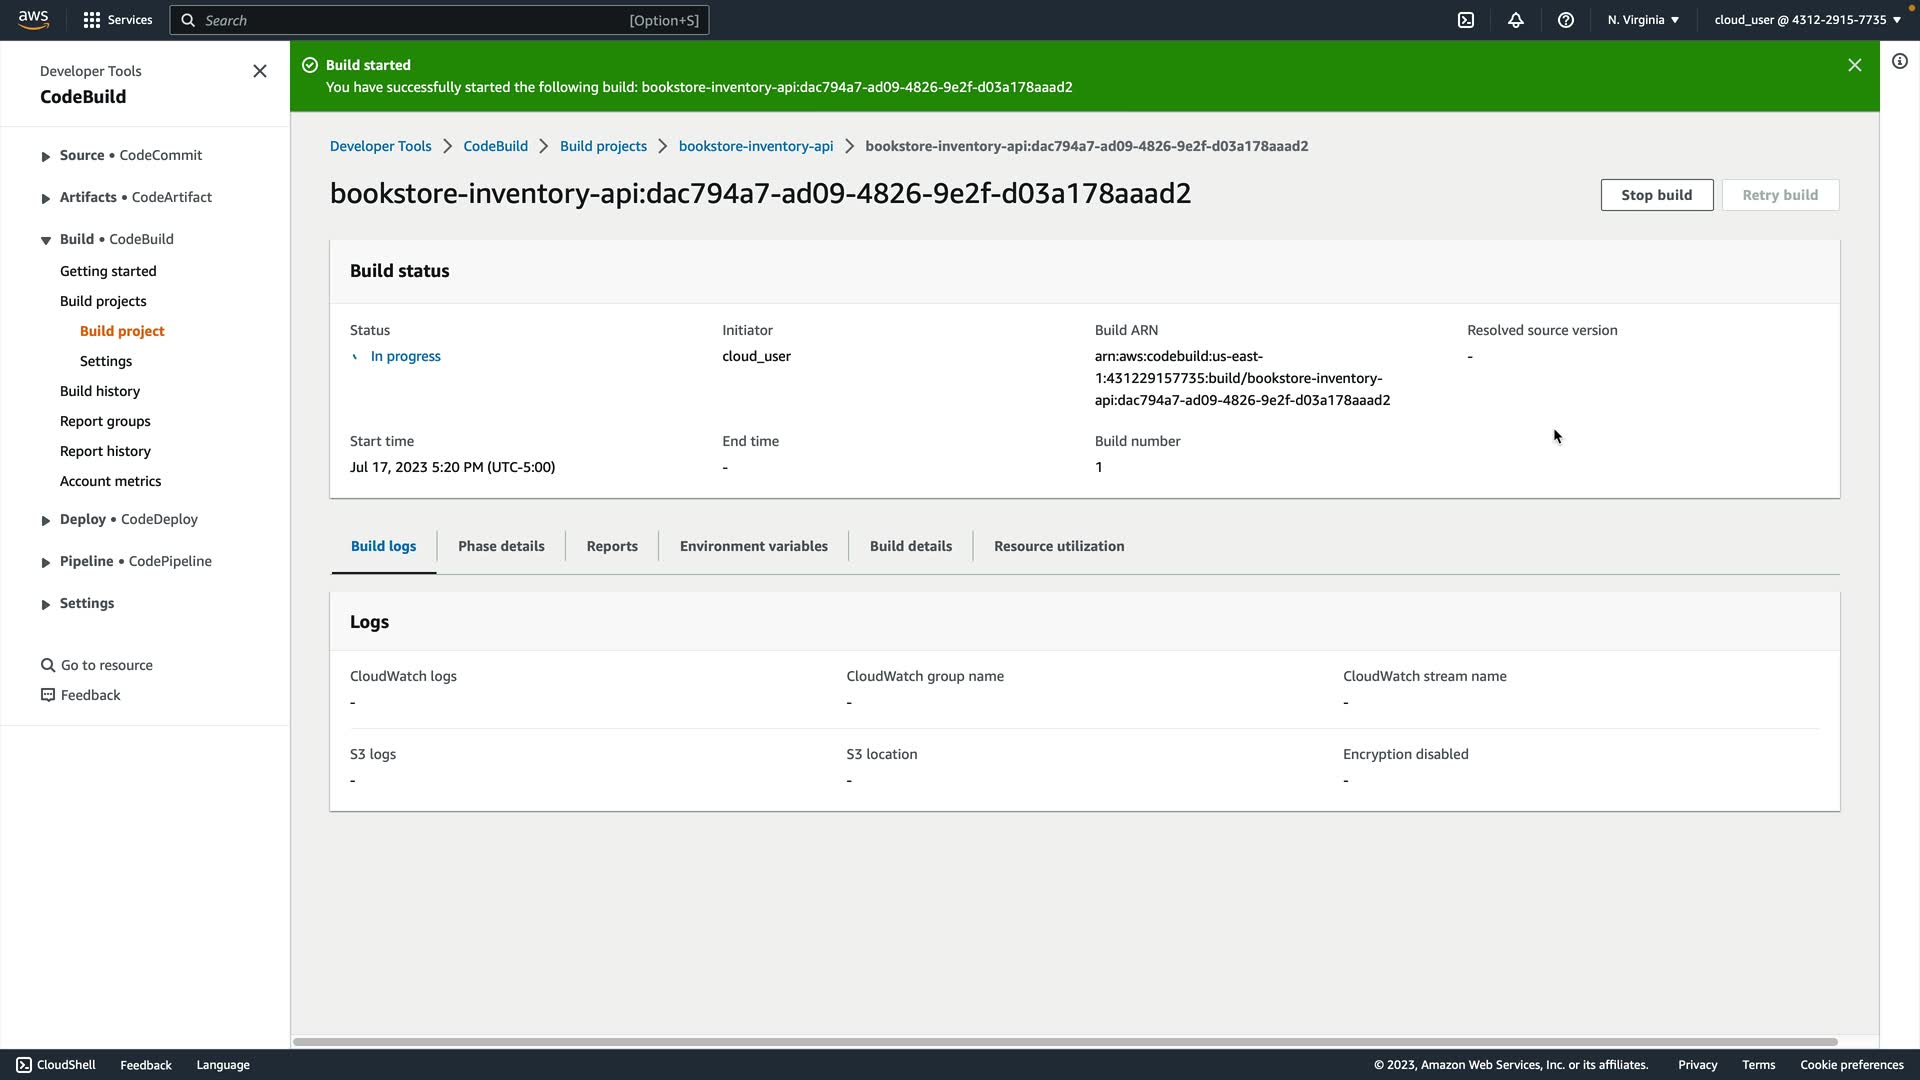Expand the Pipeline CodePipeline section
The image size is (1920, 1080).
point(46,562)
